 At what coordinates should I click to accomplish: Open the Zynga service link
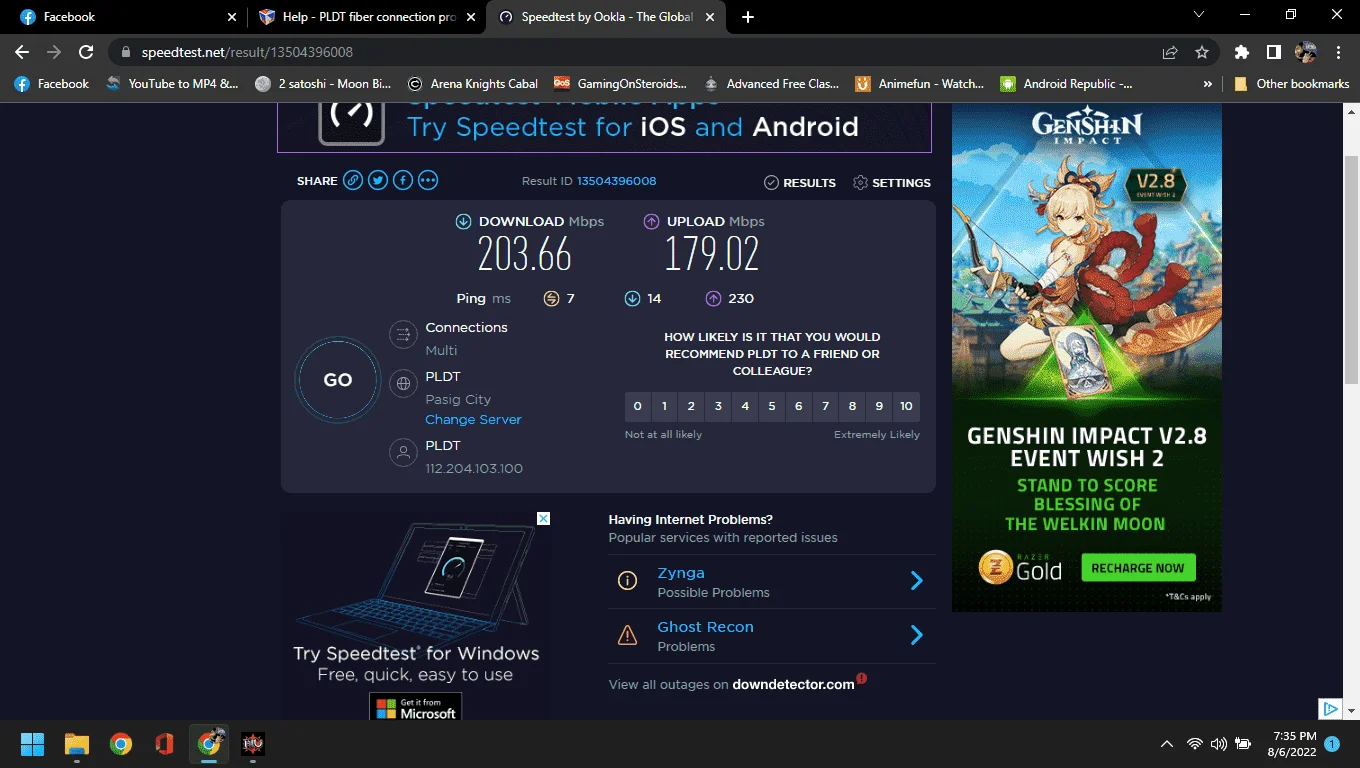coord(681,573)
